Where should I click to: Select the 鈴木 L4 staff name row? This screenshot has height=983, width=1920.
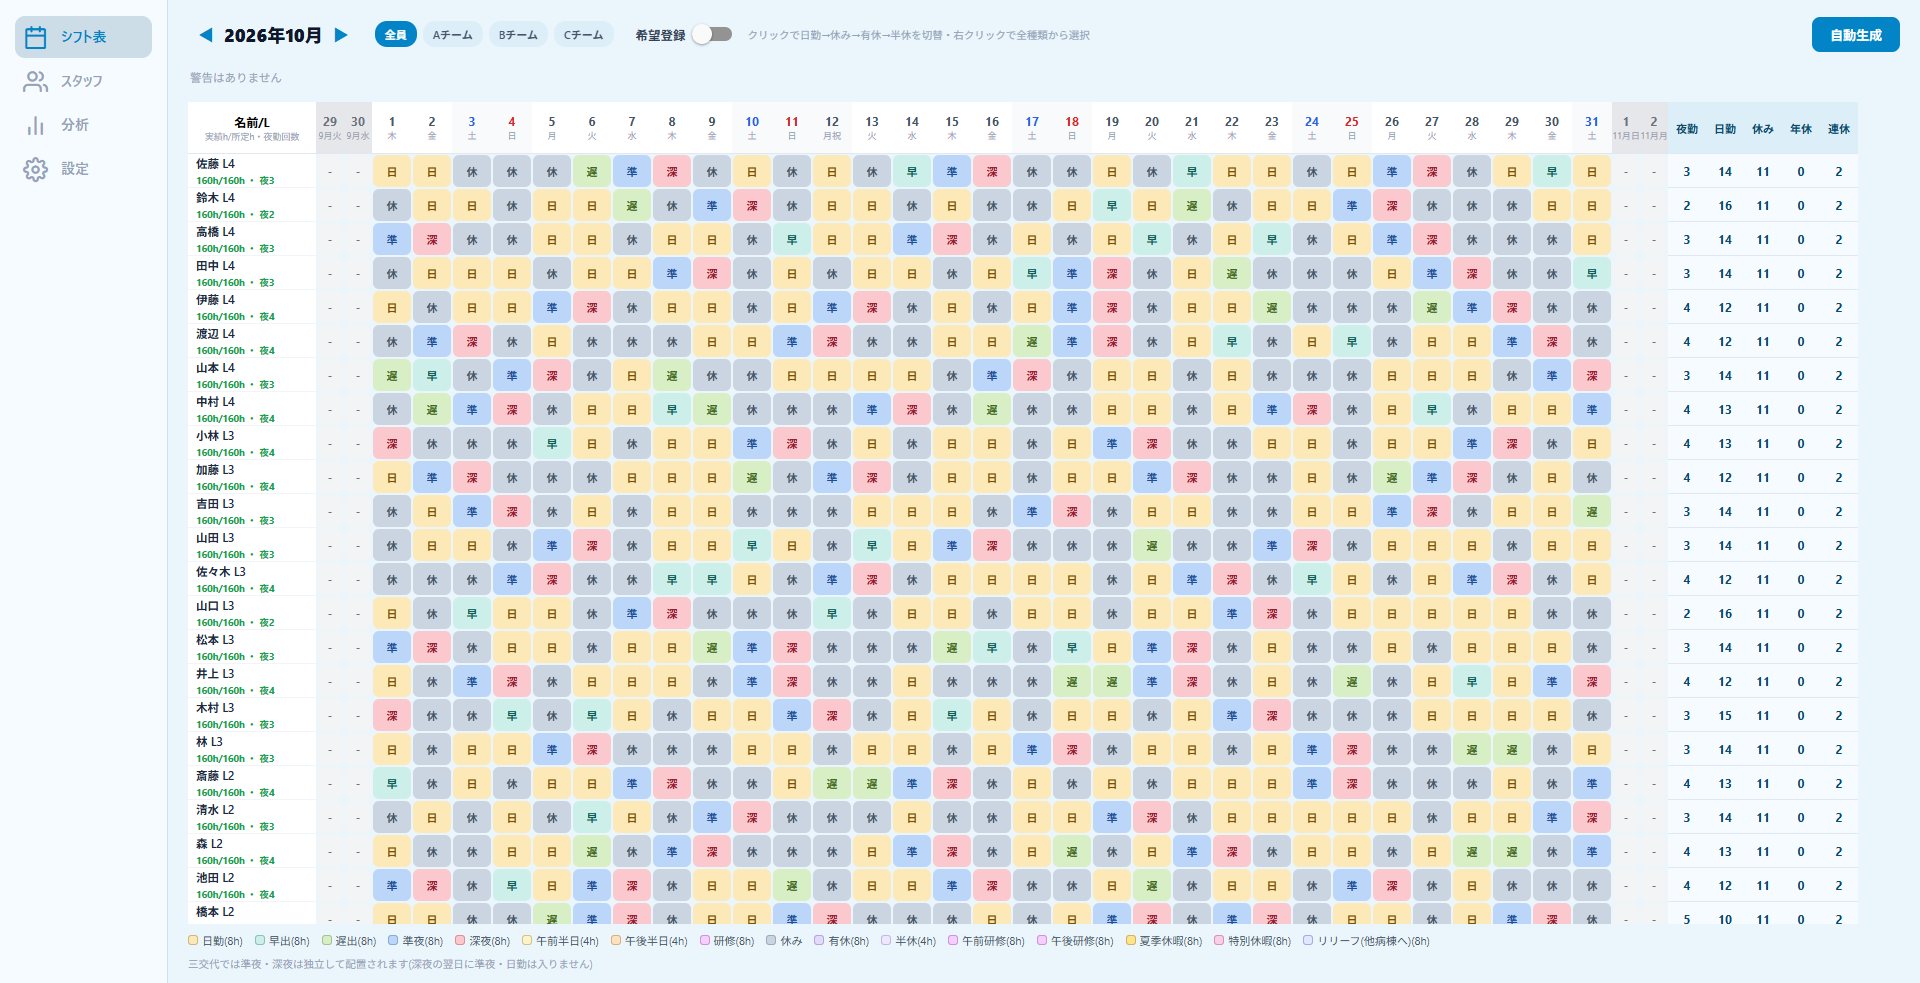coord(252,206)
